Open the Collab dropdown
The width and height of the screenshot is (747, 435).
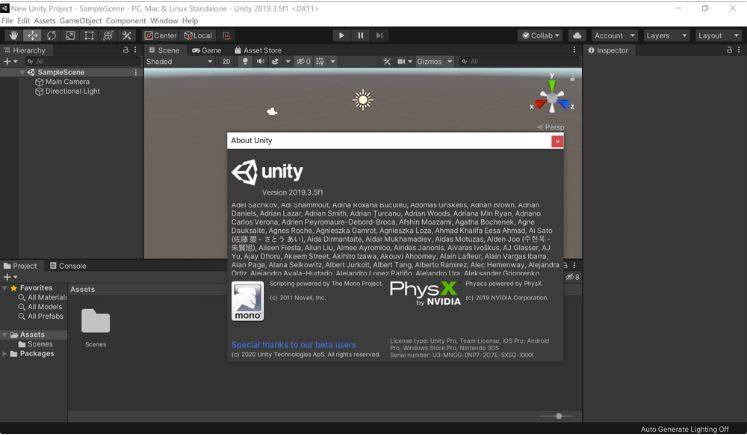point(540,36)
